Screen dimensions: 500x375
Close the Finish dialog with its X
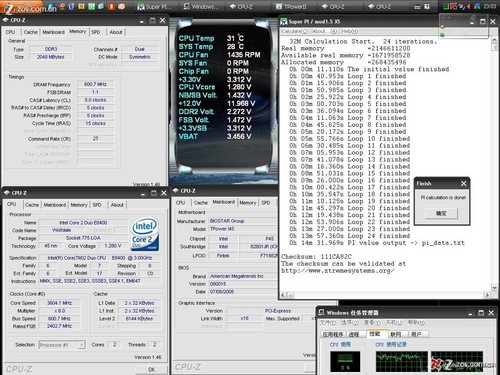tap(463, 183)
